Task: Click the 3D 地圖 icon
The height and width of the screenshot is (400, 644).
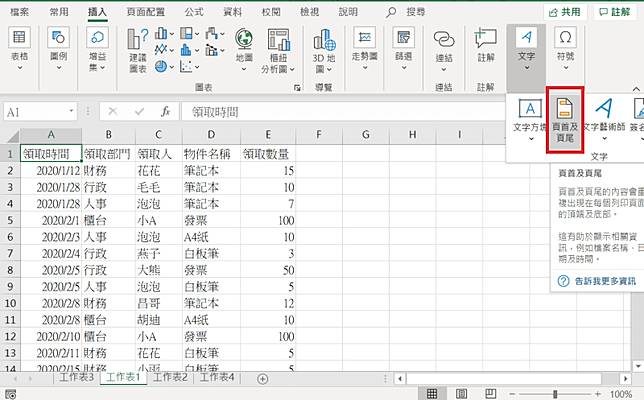Action: pos(324,40)
